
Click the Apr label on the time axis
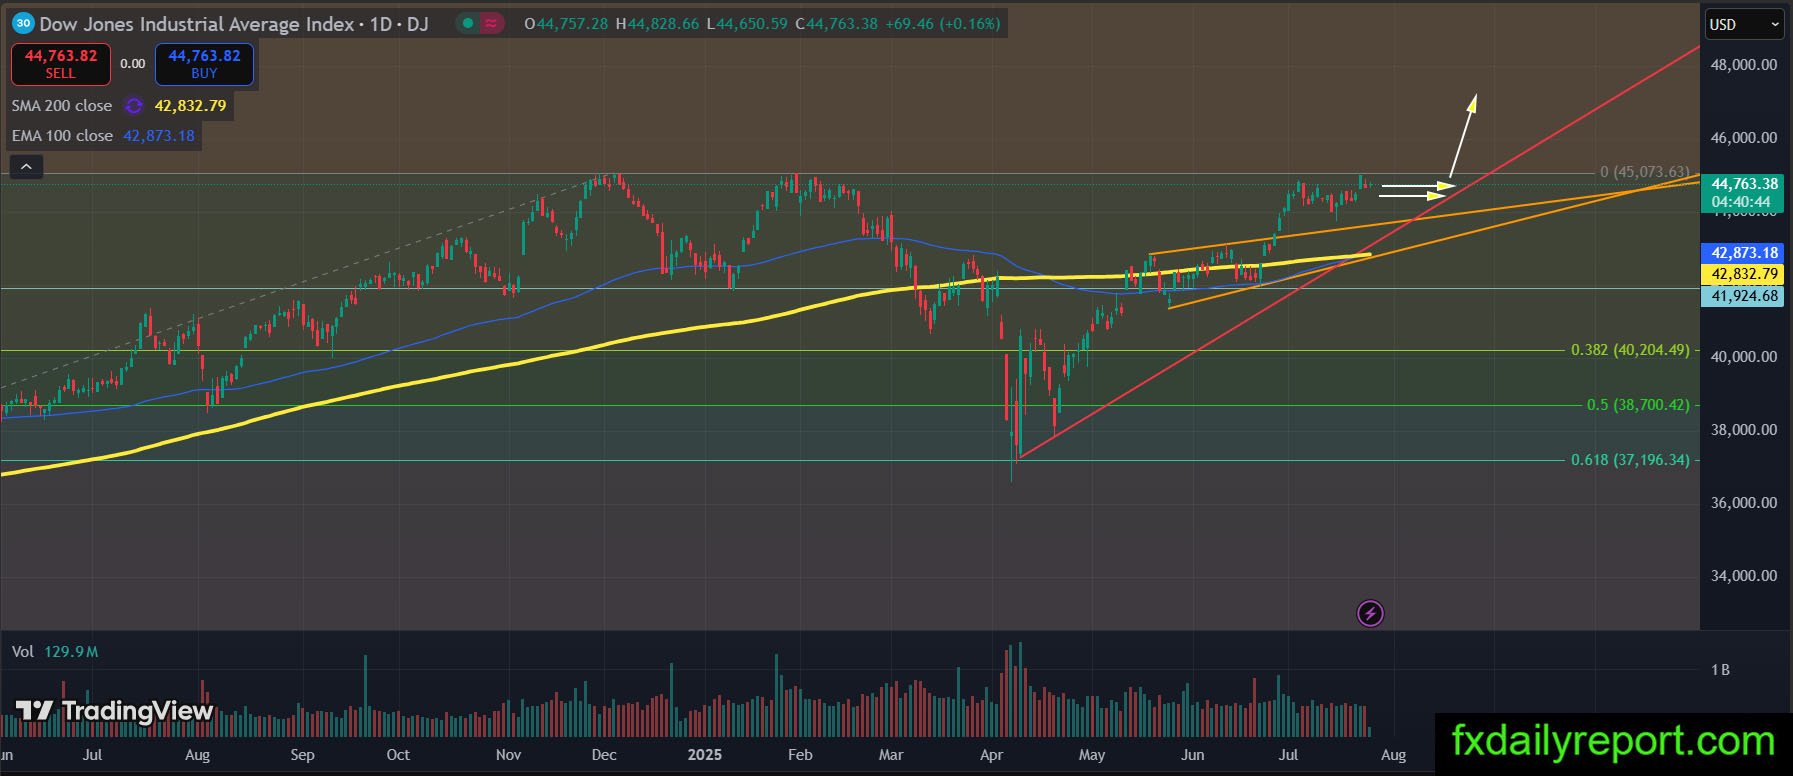pos(991,755)
